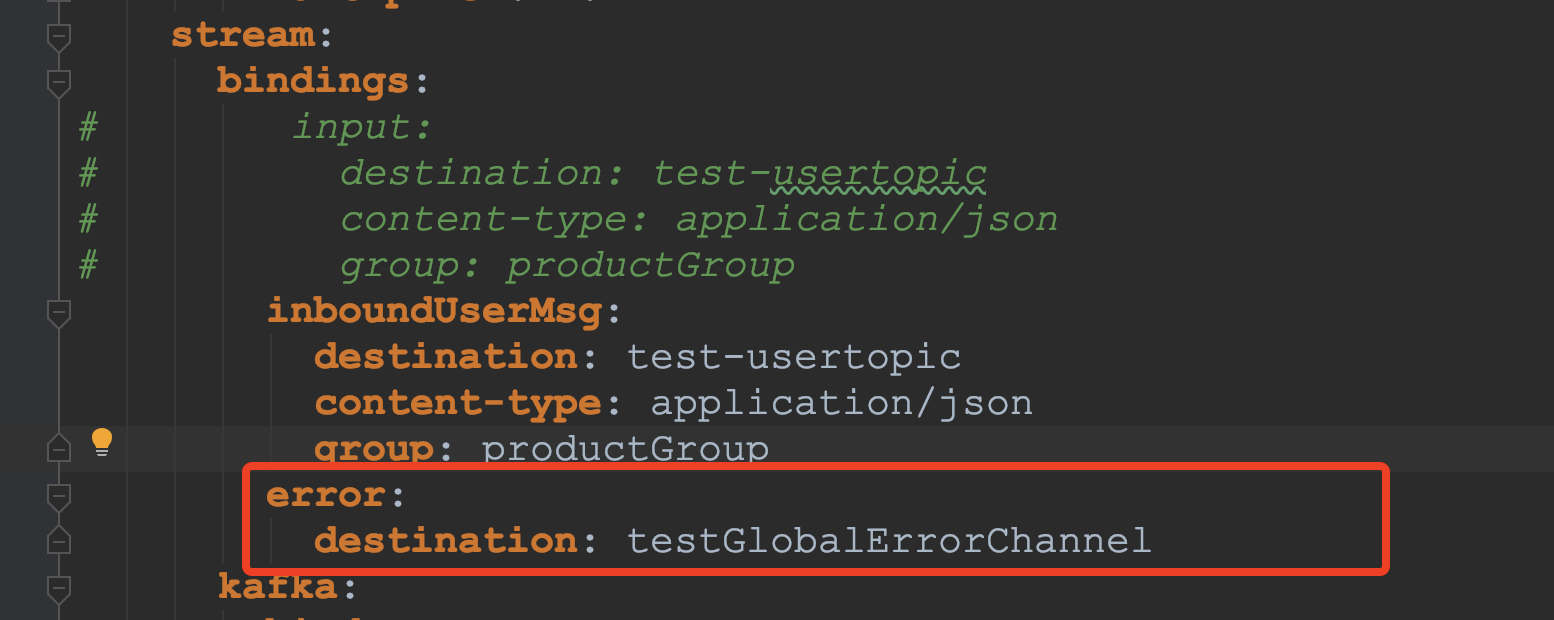Click the uncommented test-usertopic destination value

pos(794,357)
